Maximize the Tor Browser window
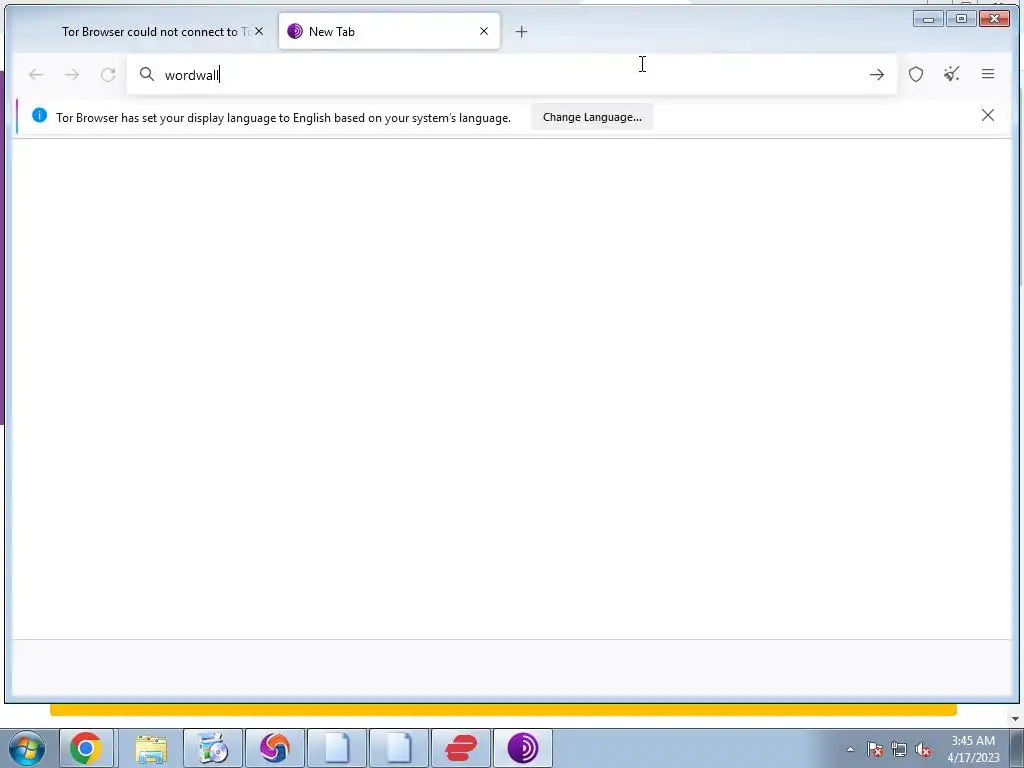The width and height of the screenshot is (1024, 768). 961,19
